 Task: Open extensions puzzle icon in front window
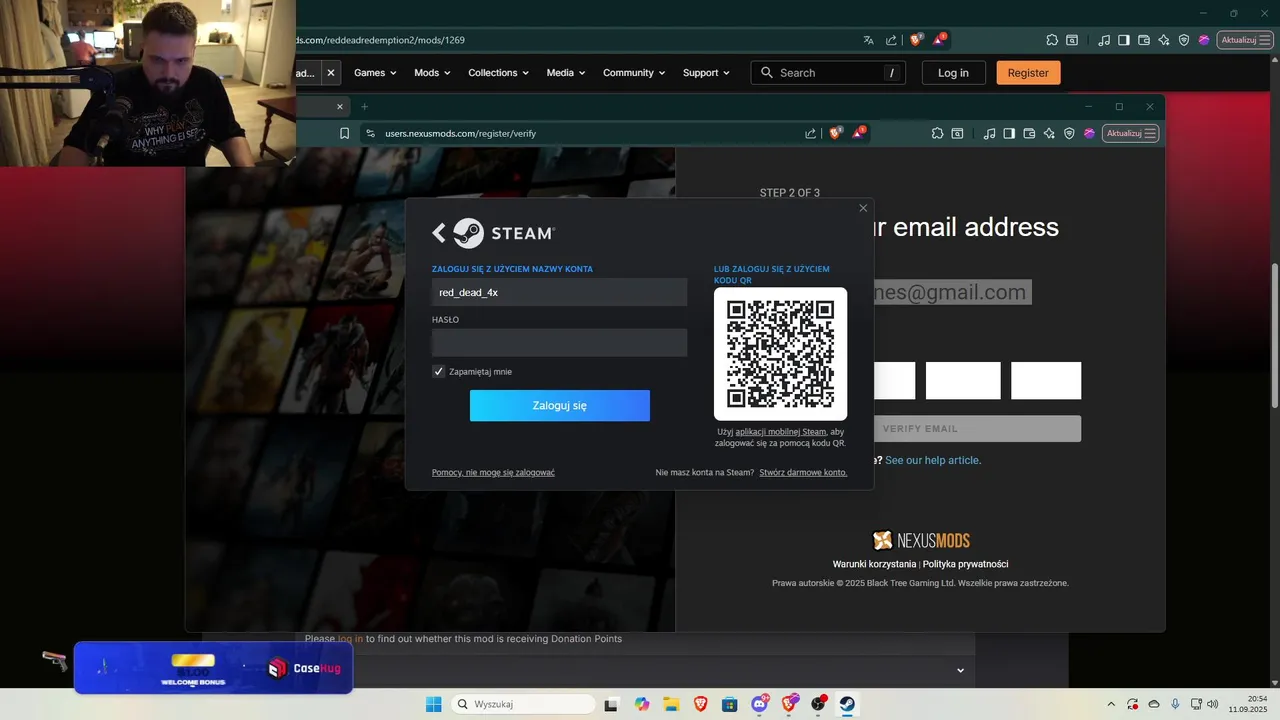pyautogui.click(x=937, y=133)
